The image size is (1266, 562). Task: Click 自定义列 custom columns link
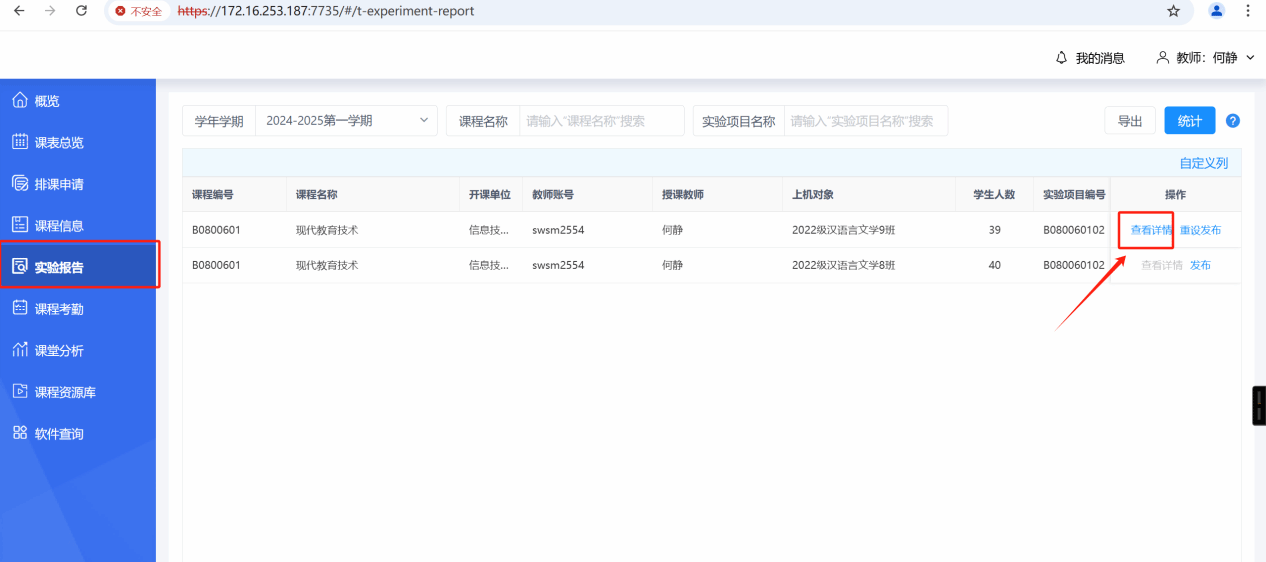click(1203, 163)
